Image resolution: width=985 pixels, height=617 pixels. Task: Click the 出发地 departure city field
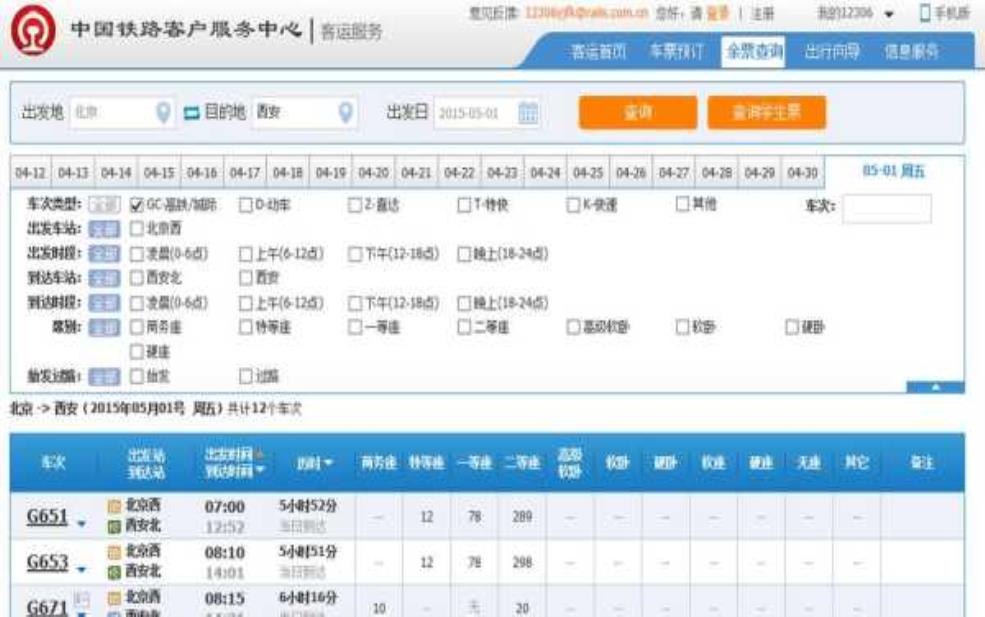tap(122, 112)
